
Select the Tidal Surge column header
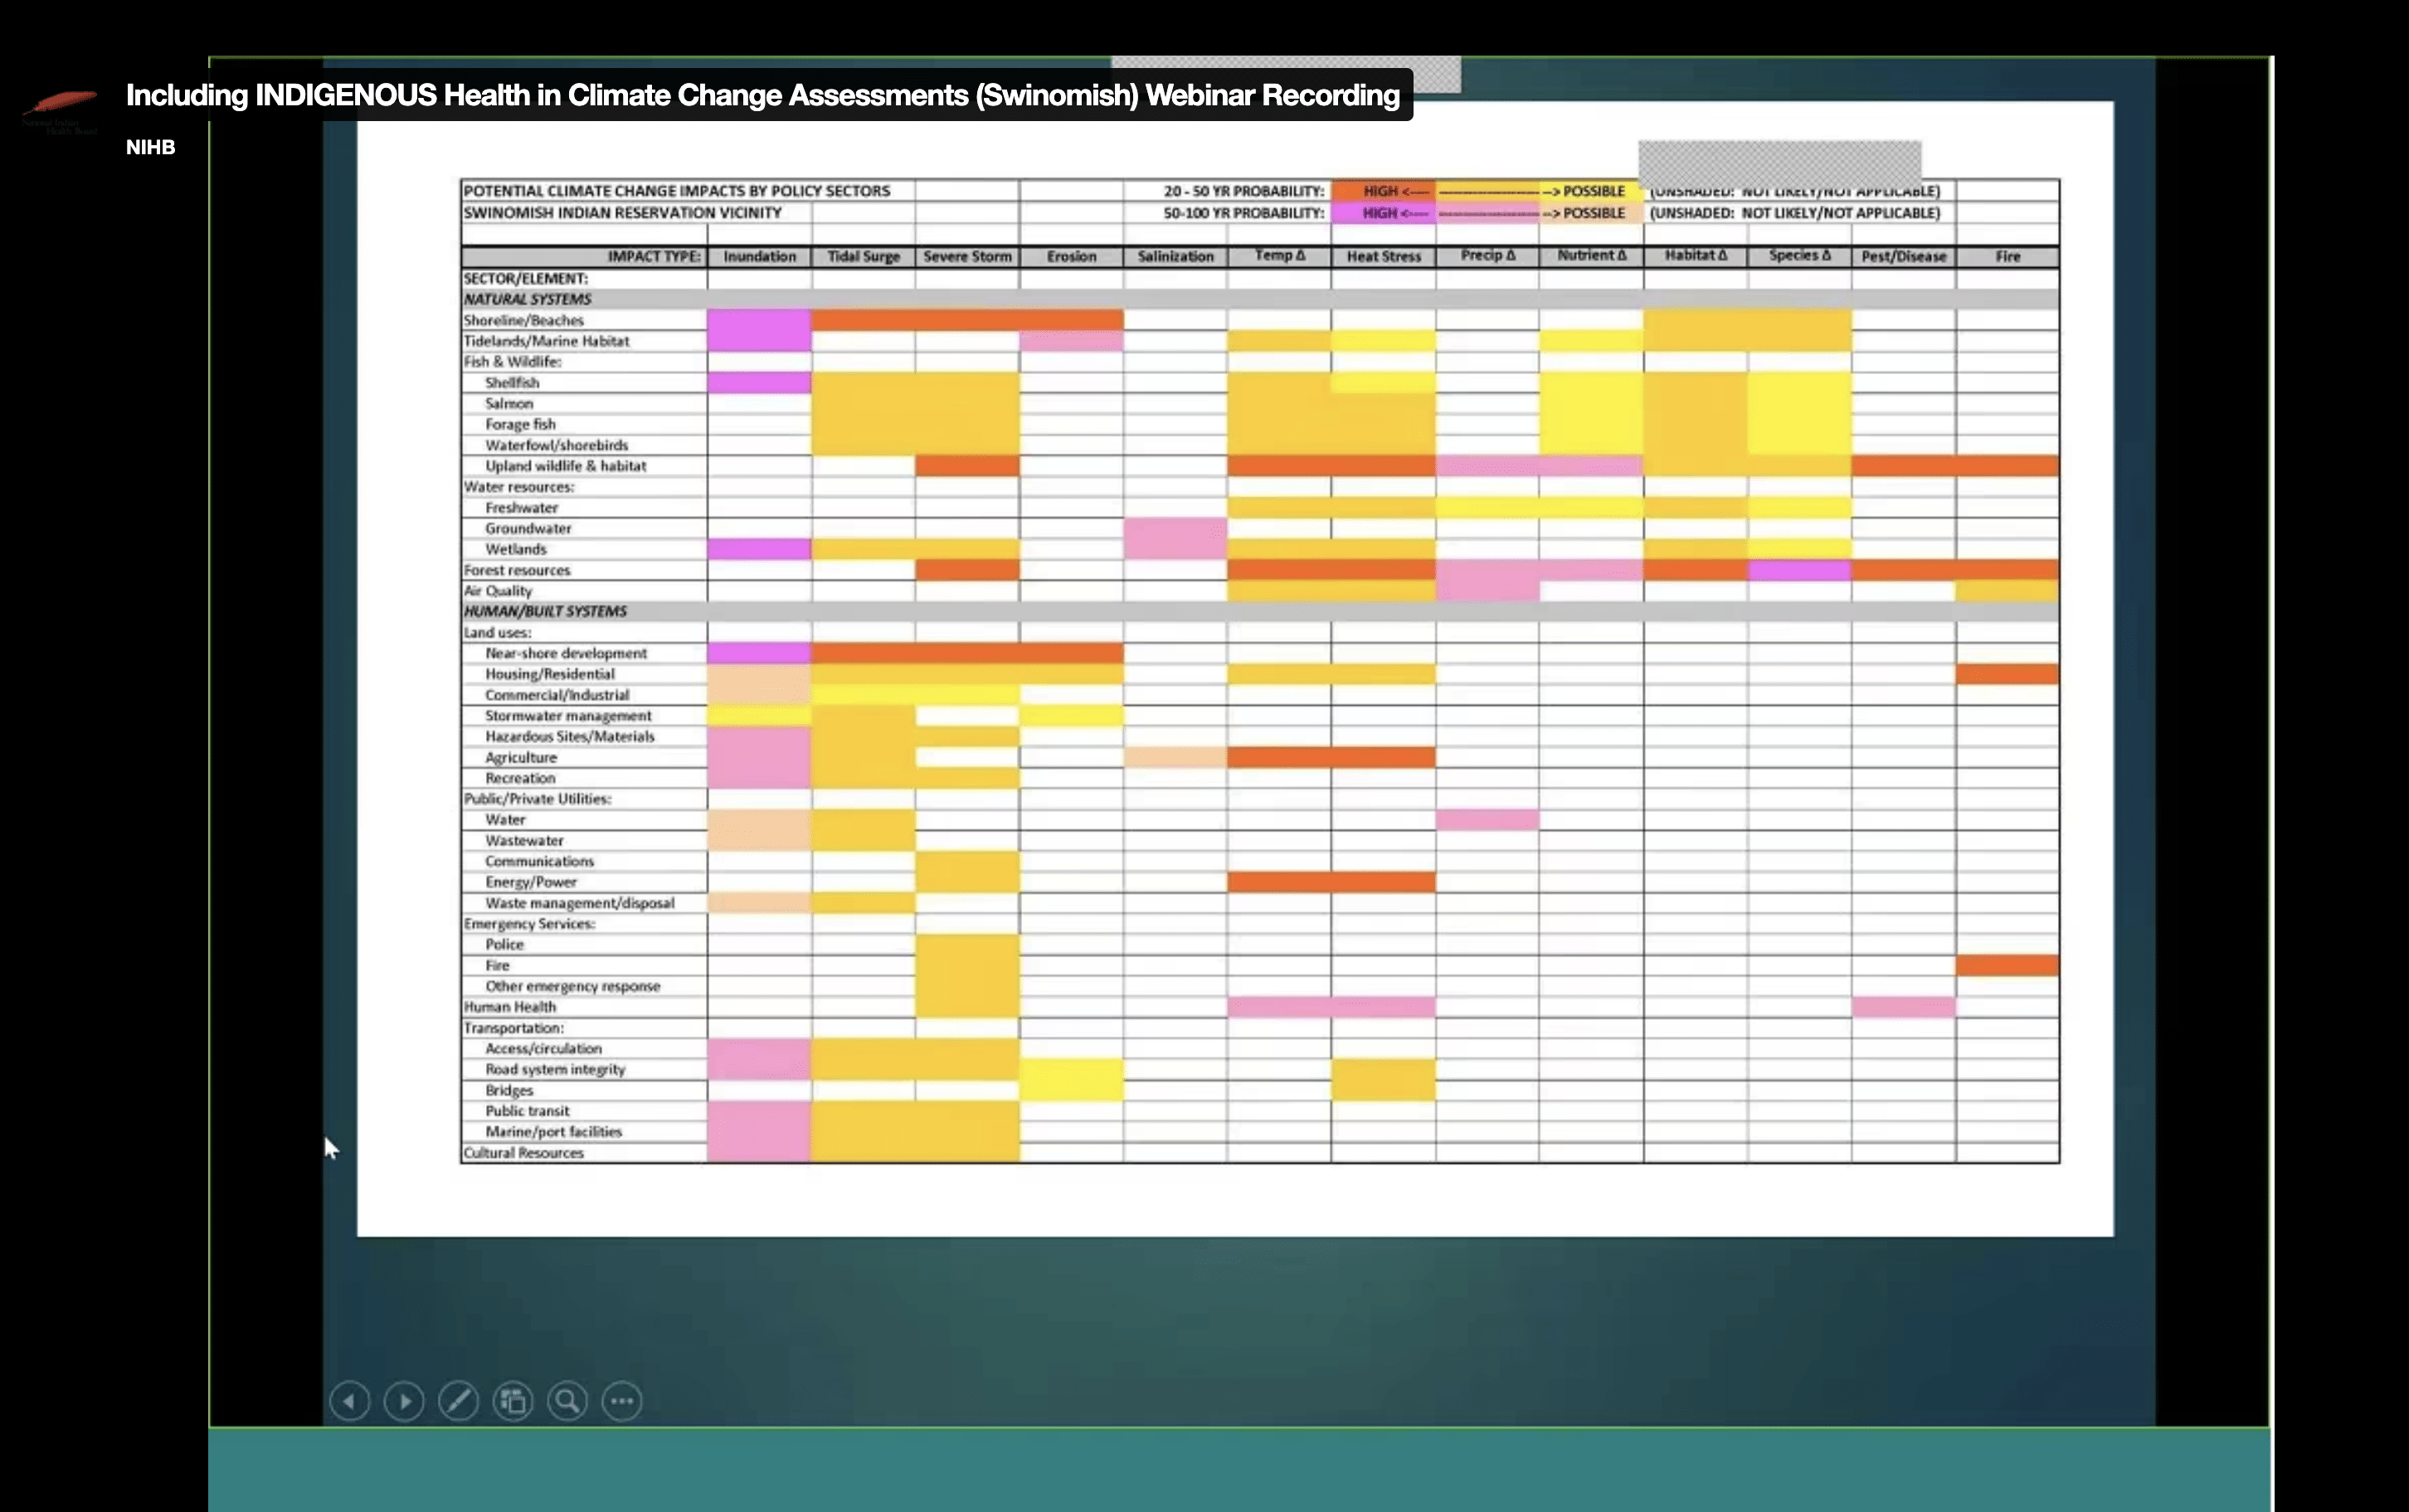864,256
